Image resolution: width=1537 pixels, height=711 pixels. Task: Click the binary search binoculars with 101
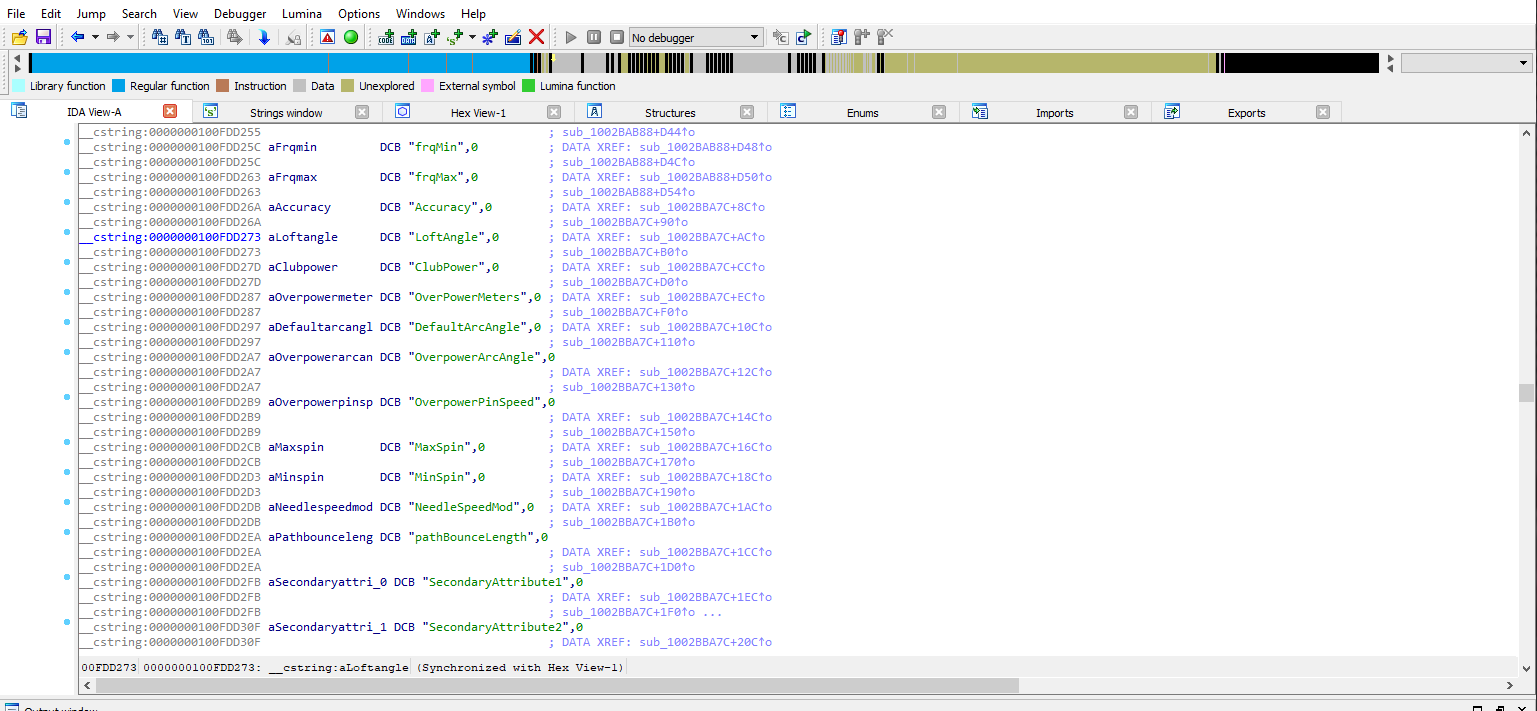207,37
